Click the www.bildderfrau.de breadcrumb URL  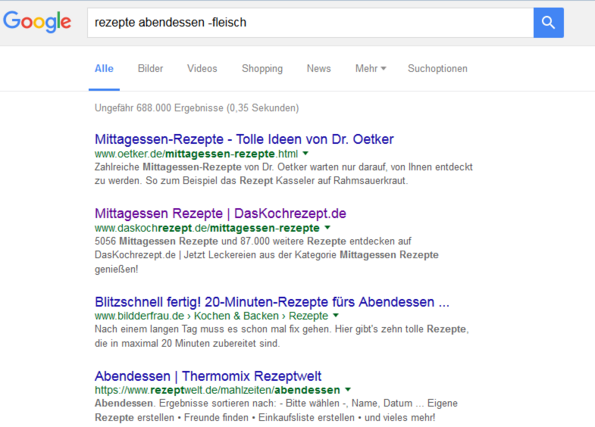click(211, 316)
